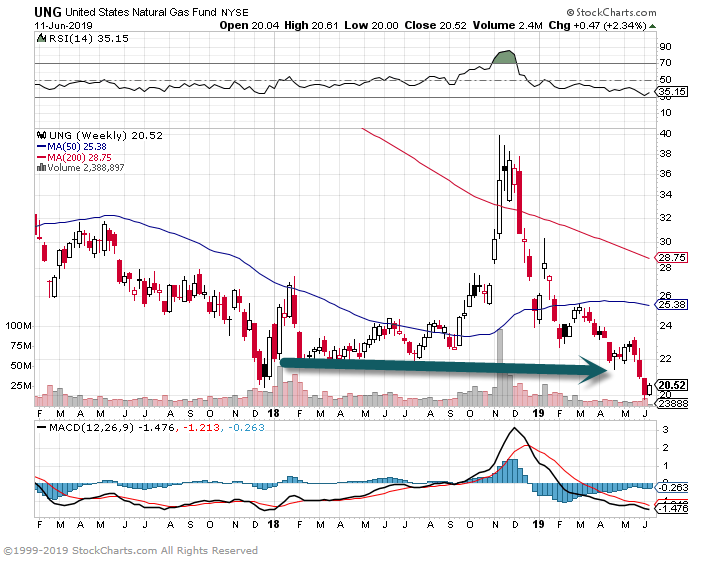This screenshot has height=569, width=713.
Task: Click the volume bars icon beside Volume 2,388,897
Action: point(41,167)
